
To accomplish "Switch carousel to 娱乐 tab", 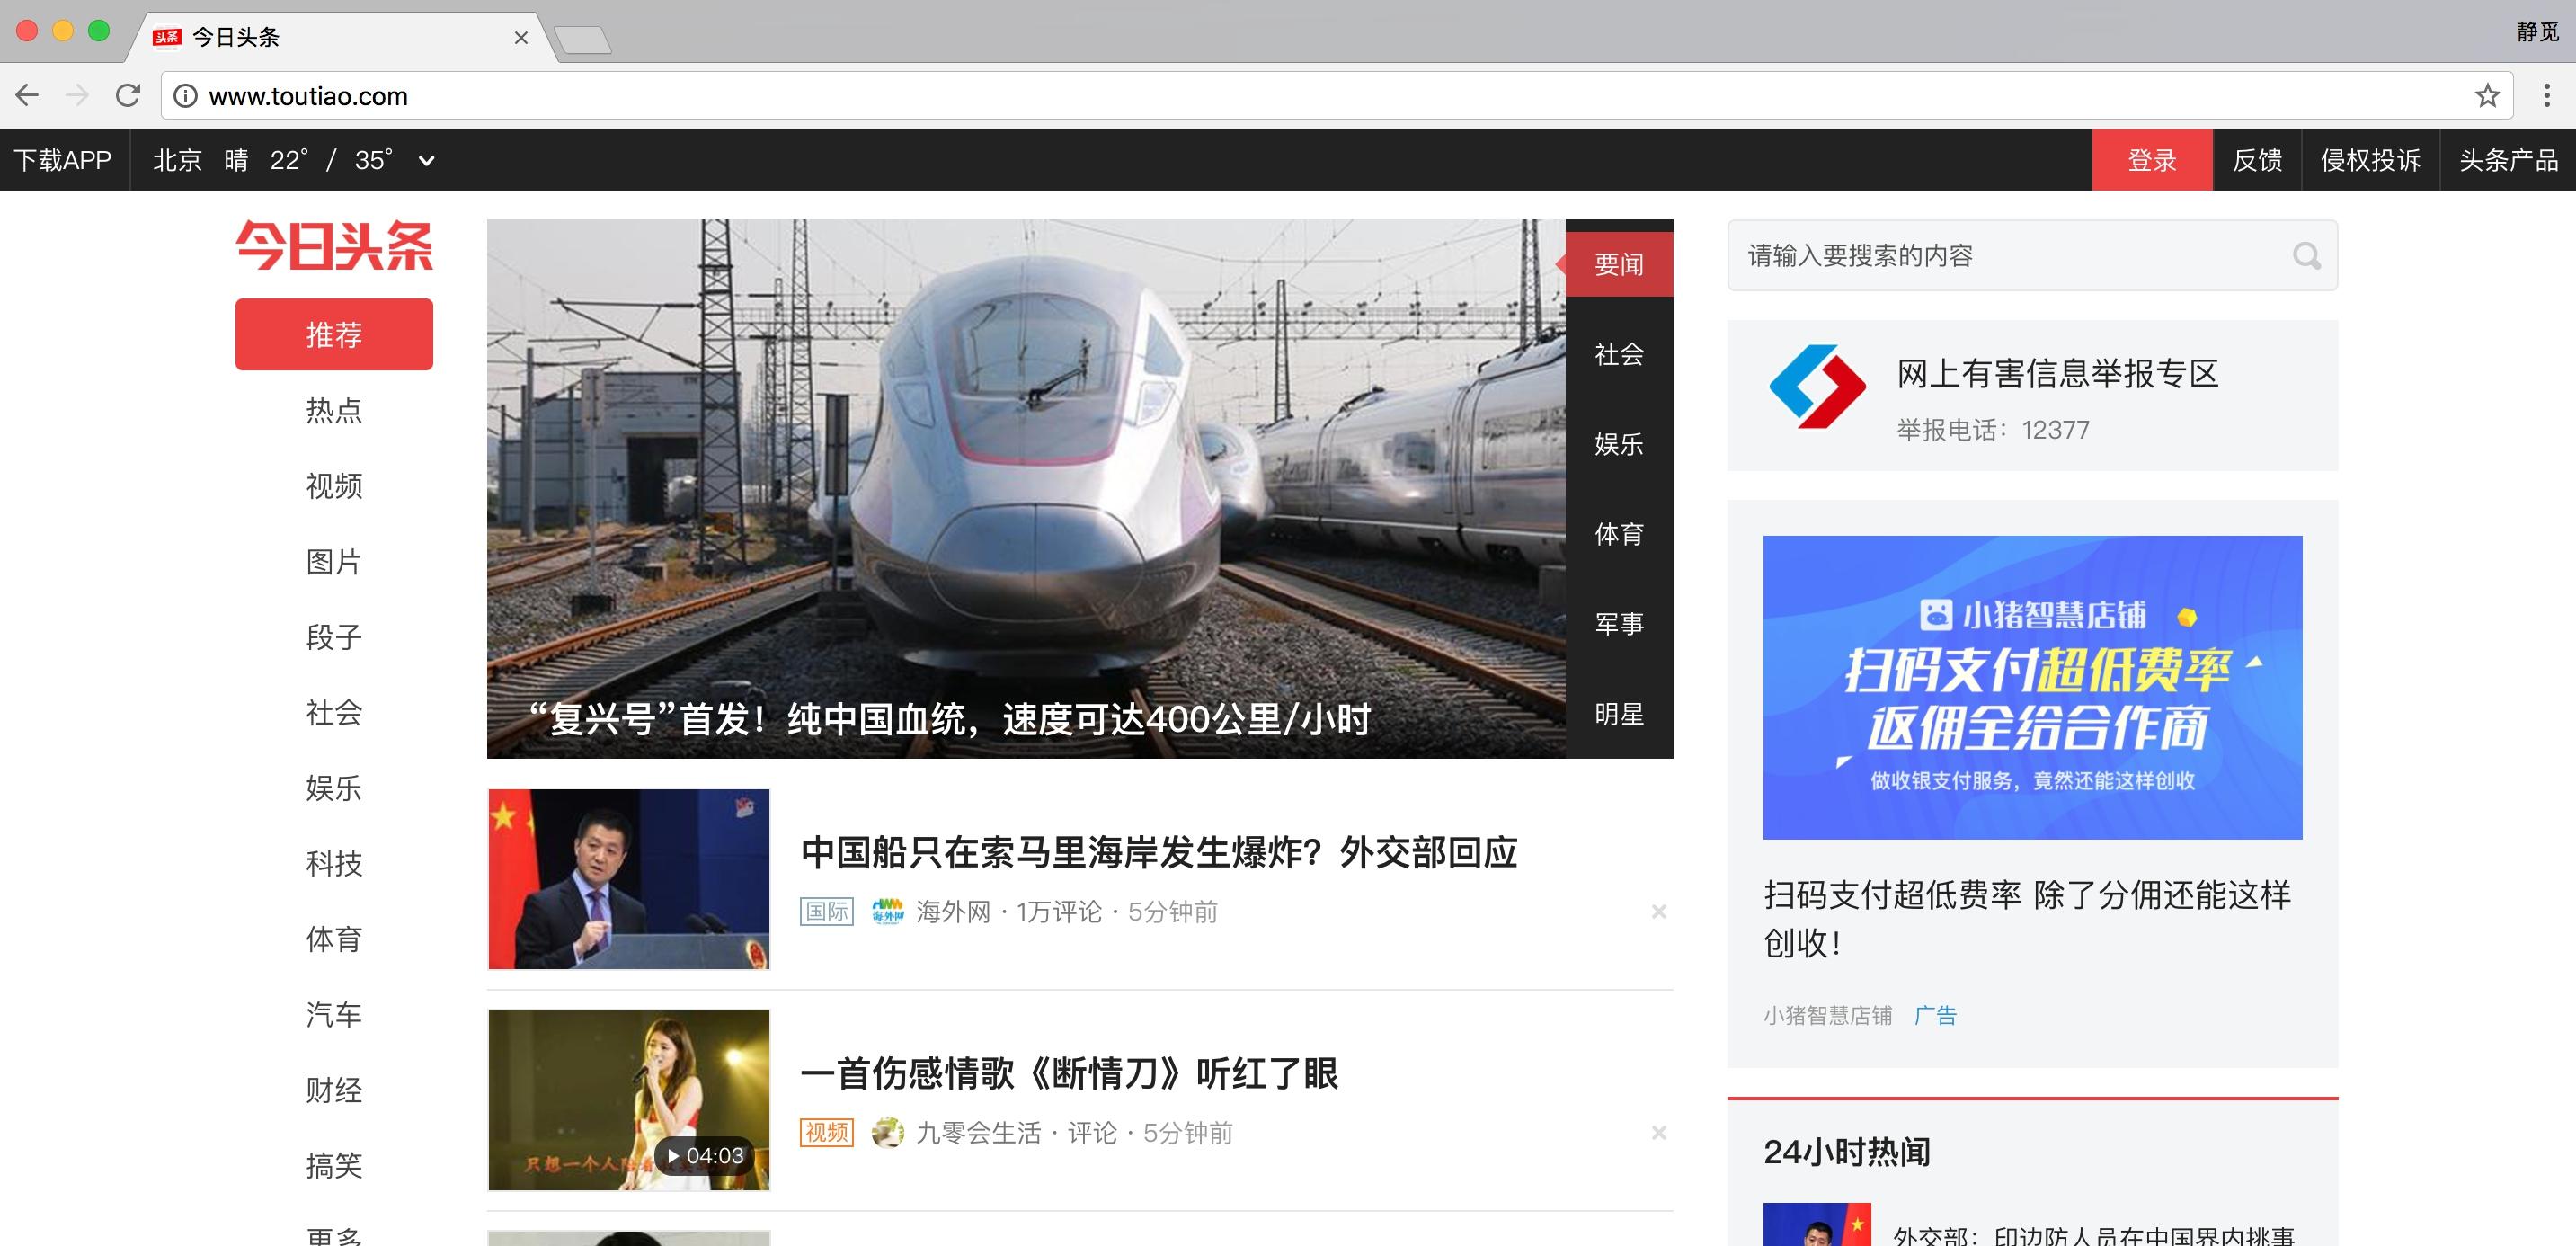I will 1619,444.
